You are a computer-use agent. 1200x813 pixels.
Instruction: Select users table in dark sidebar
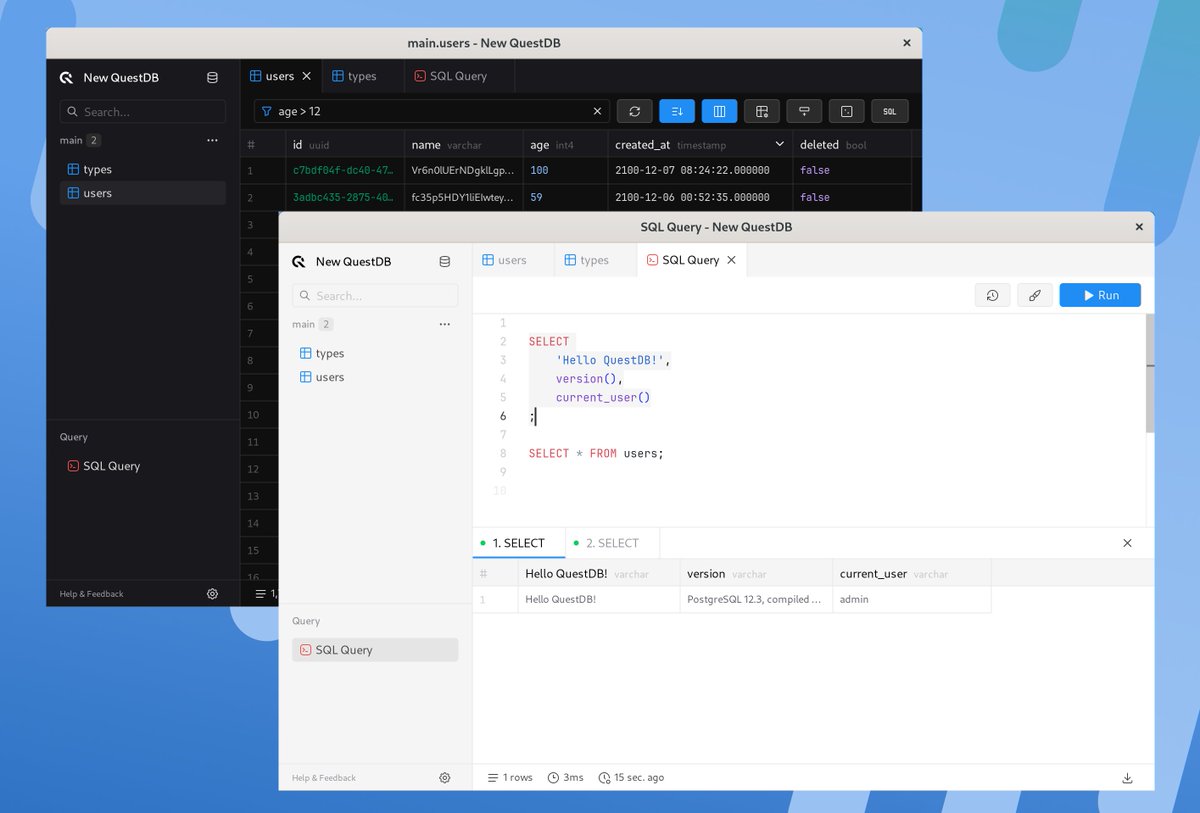[x=143, y=193]
